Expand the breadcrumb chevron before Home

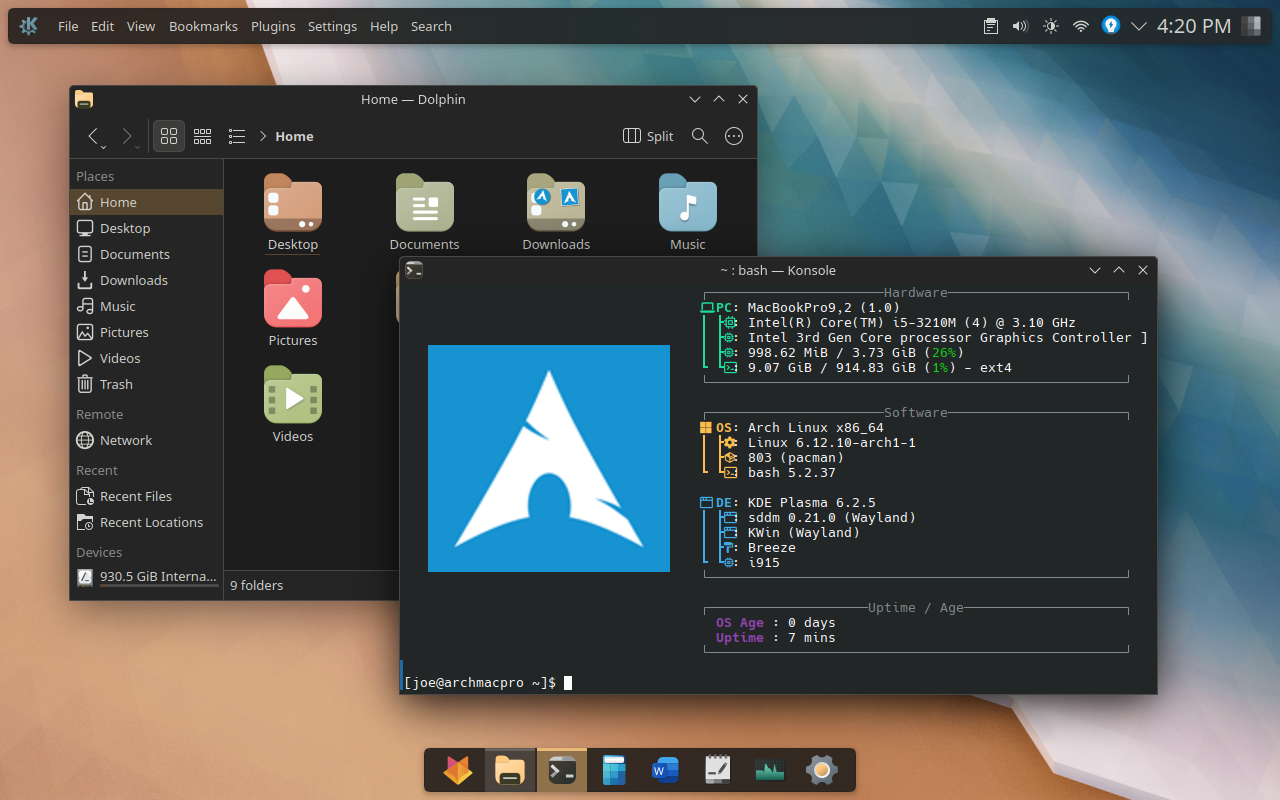pos(263,136)
